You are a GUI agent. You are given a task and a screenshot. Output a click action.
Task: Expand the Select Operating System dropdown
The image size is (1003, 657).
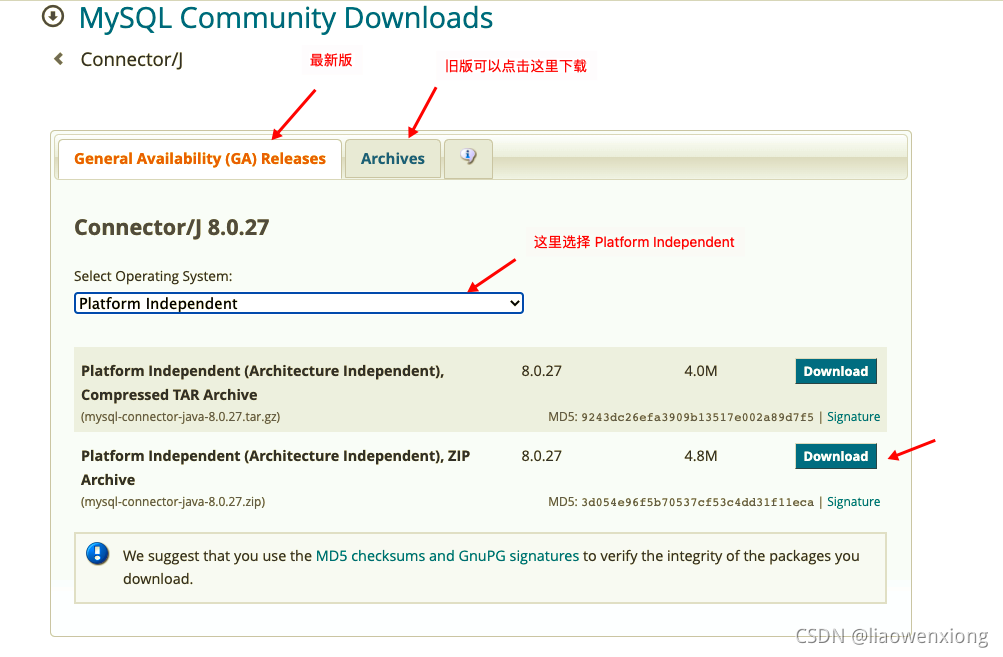click(x=299, y=303)
